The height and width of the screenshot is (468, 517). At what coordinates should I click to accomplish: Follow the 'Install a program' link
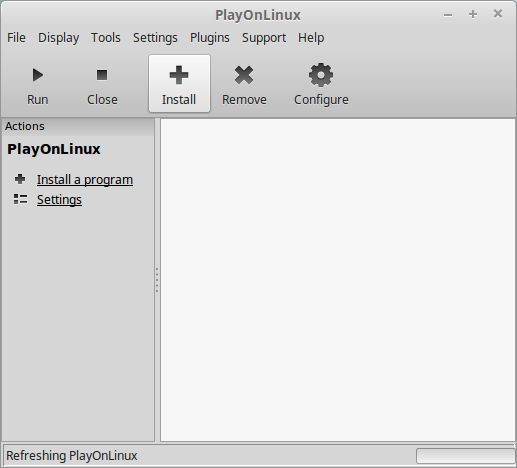[x=85, y=180]
